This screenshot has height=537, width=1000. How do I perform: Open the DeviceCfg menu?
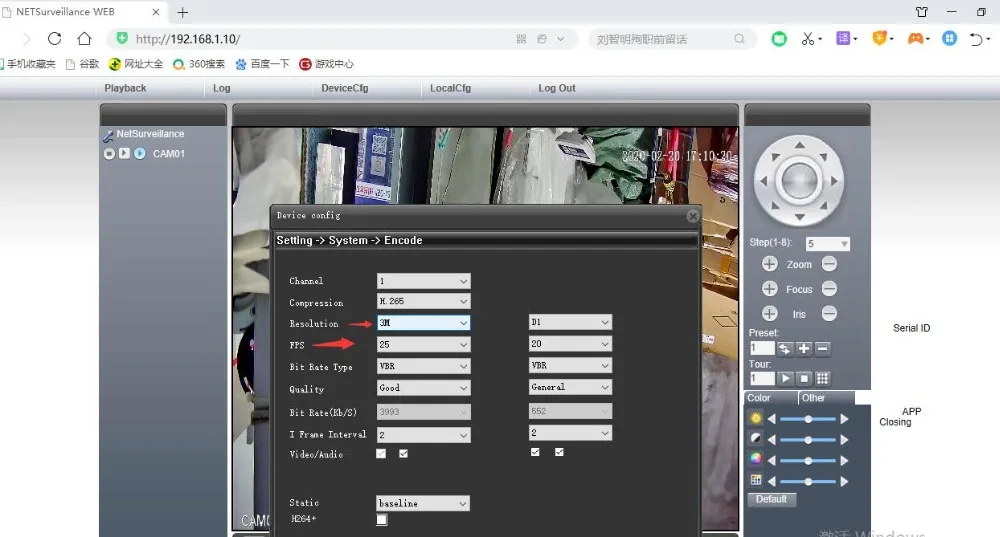(x=344, y=88)
